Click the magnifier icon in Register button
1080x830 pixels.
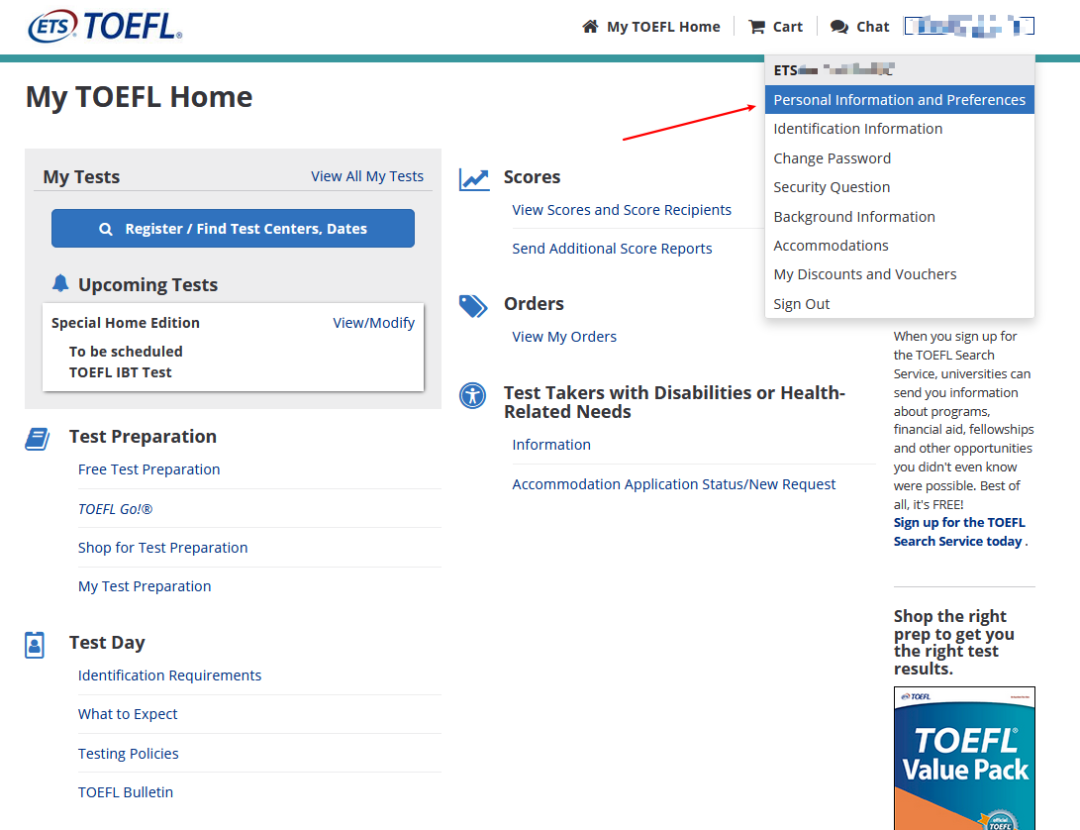105,229
